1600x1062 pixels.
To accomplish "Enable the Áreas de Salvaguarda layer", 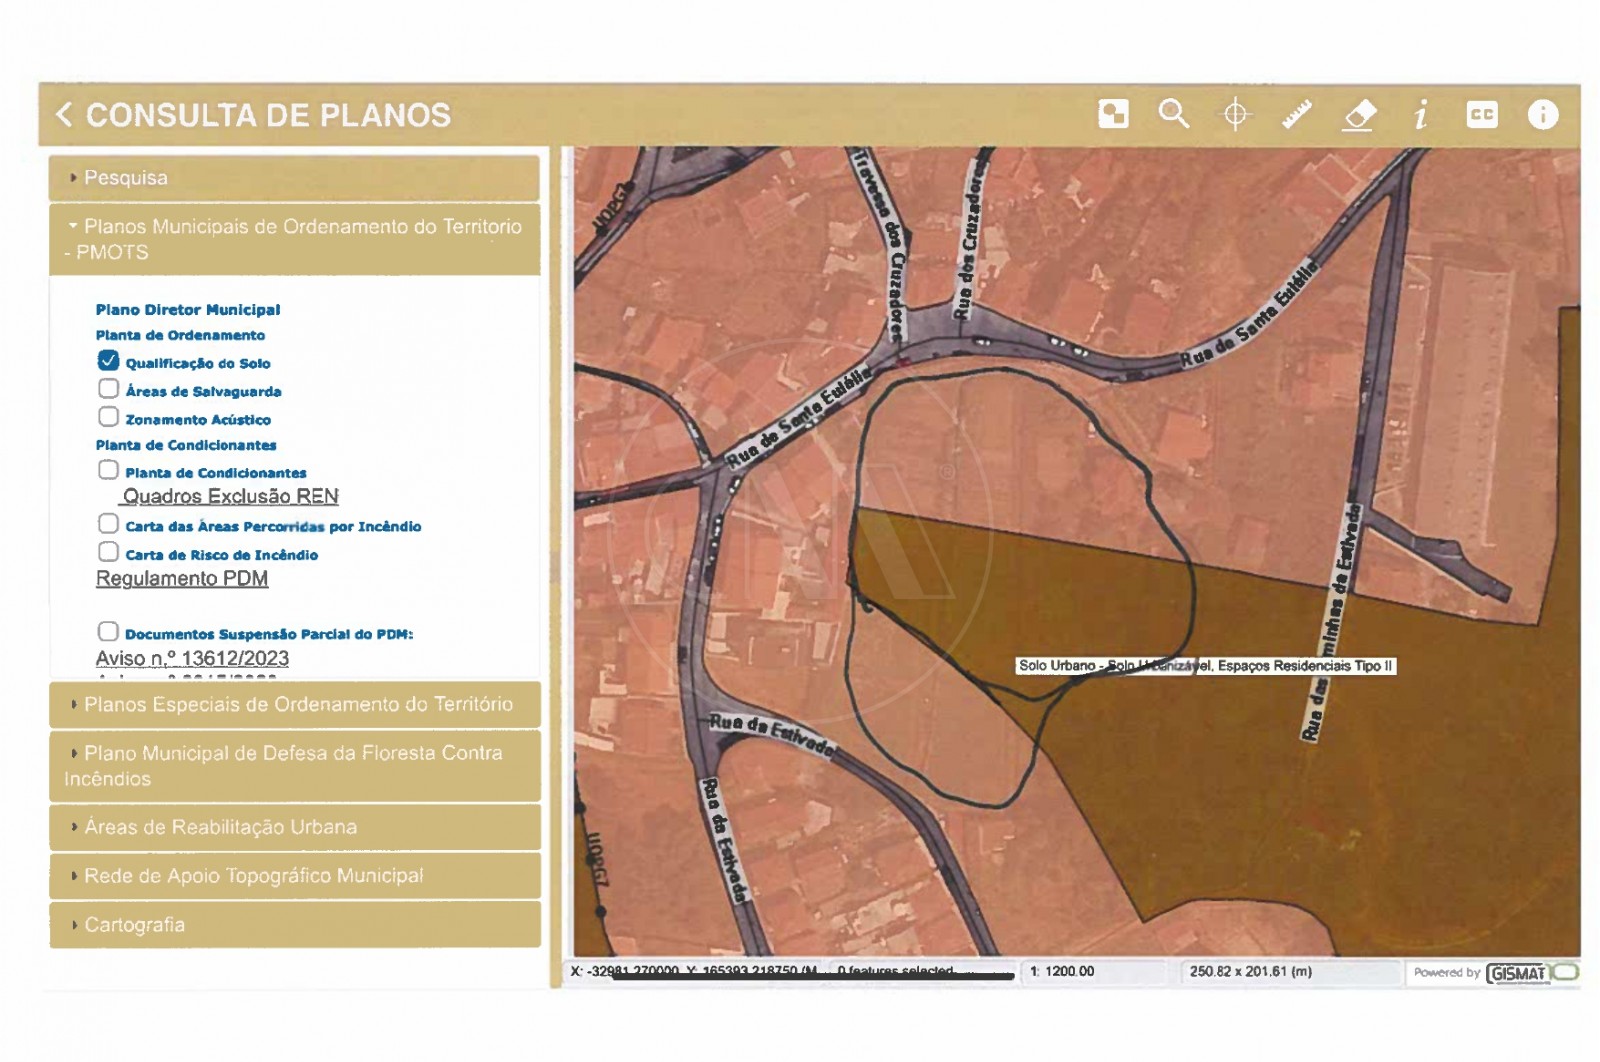I will pos(108,389).
